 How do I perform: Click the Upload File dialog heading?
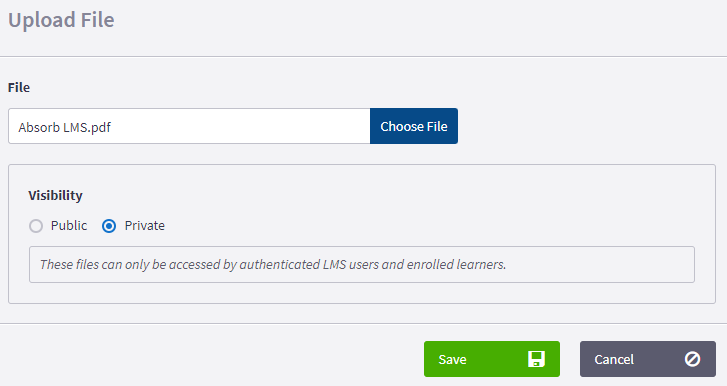coord(61,20)
